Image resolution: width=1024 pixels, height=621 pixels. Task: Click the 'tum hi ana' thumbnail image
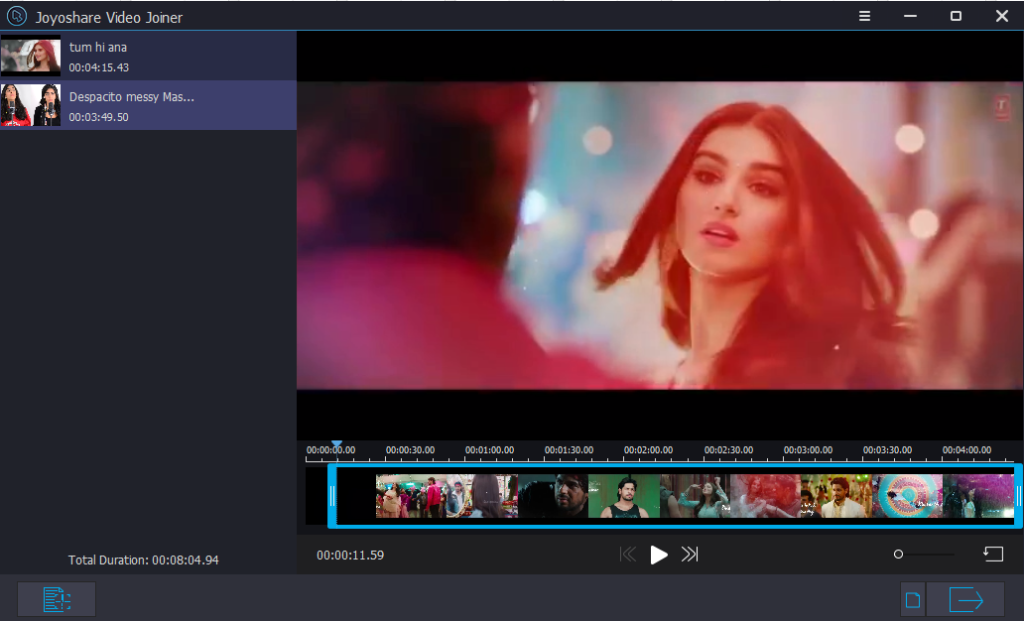pos(31,56)
